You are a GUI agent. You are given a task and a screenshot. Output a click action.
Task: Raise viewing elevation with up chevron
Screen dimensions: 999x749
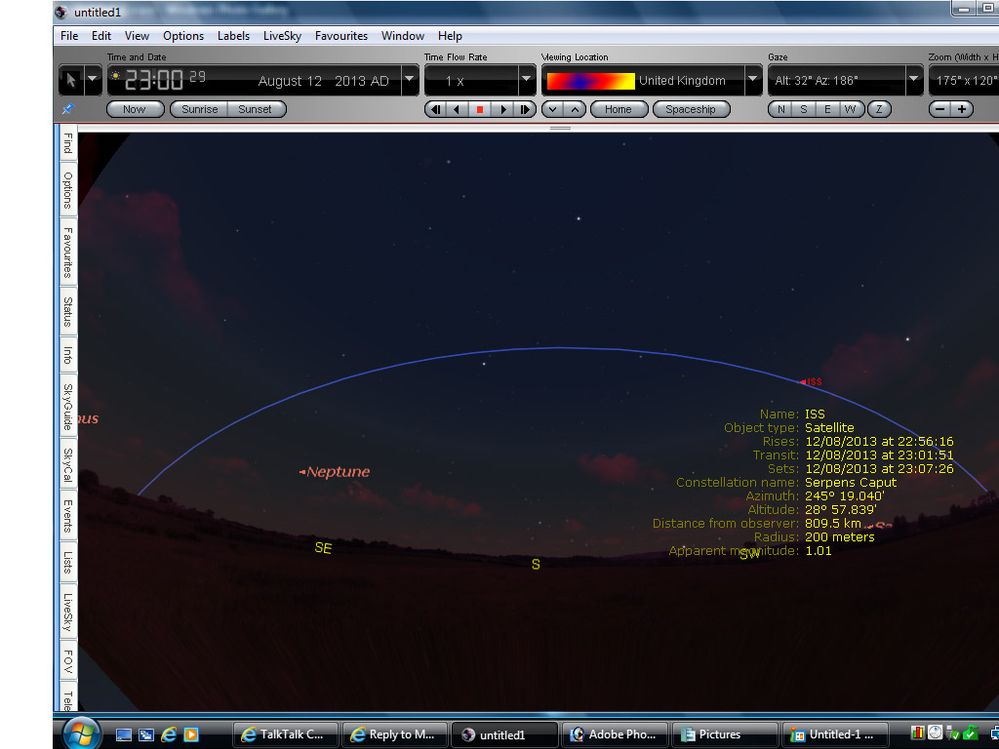pyautogui.click(x=575, y=110)
